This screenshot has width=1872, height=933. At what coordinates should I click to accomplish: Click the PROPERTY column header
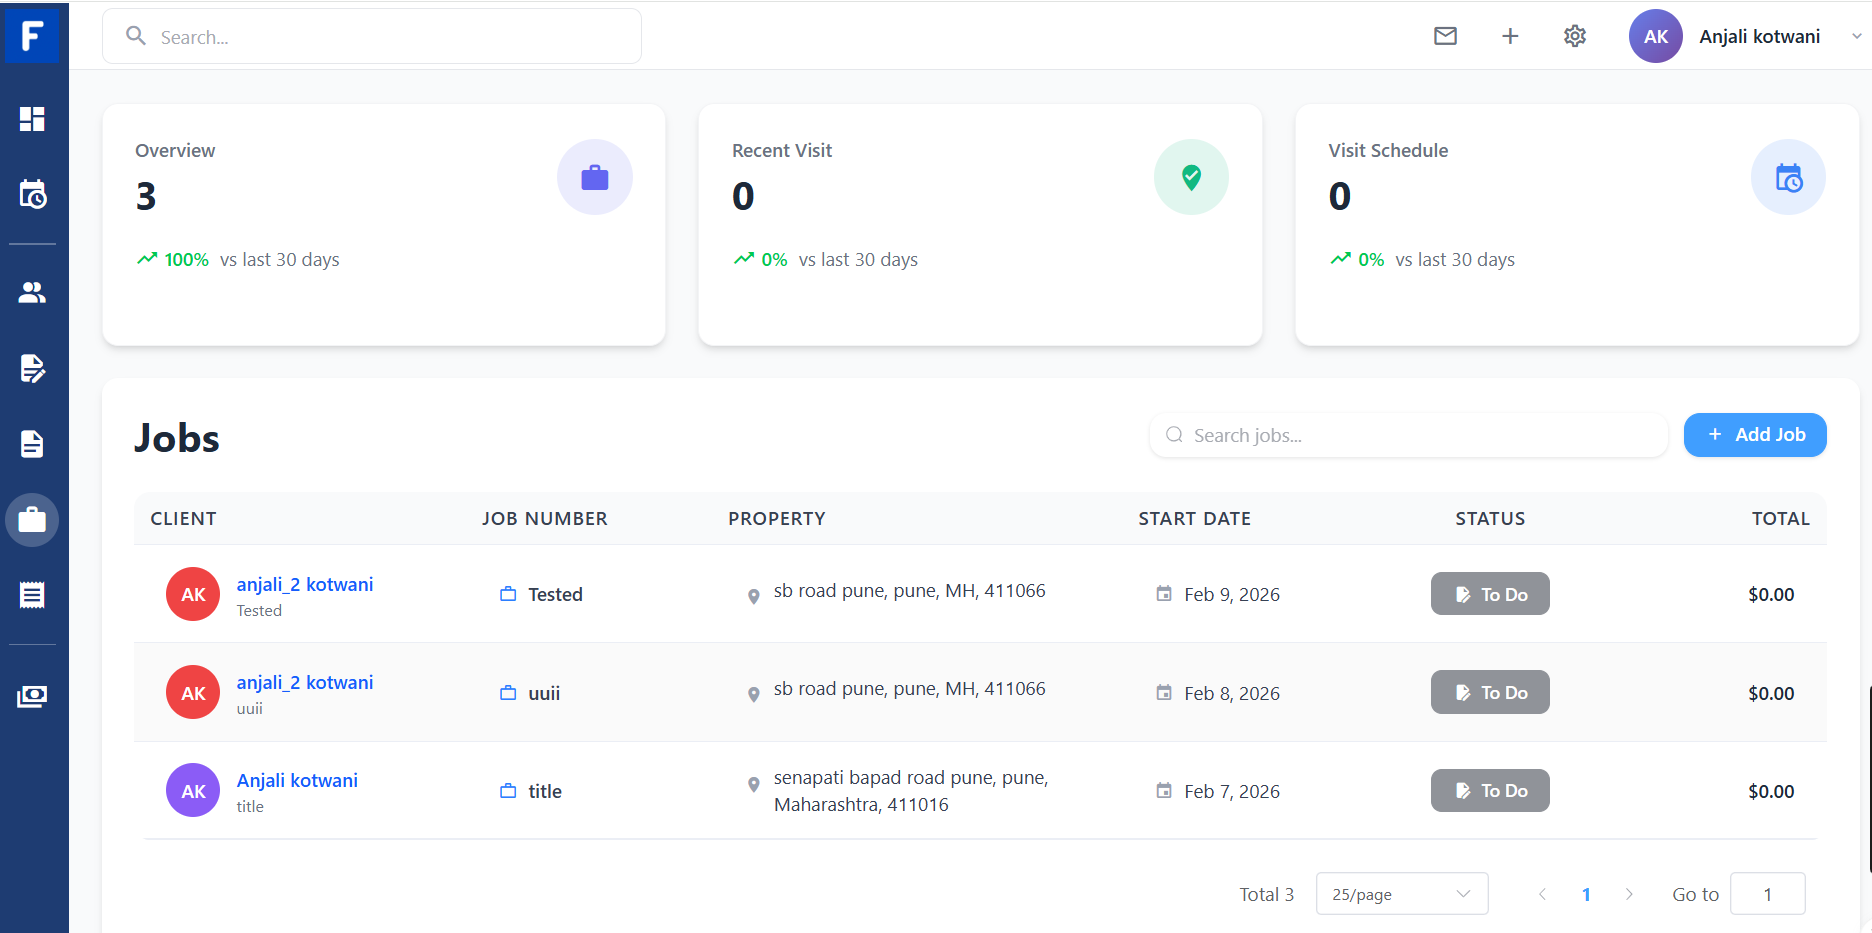click(x=776, y=519)
